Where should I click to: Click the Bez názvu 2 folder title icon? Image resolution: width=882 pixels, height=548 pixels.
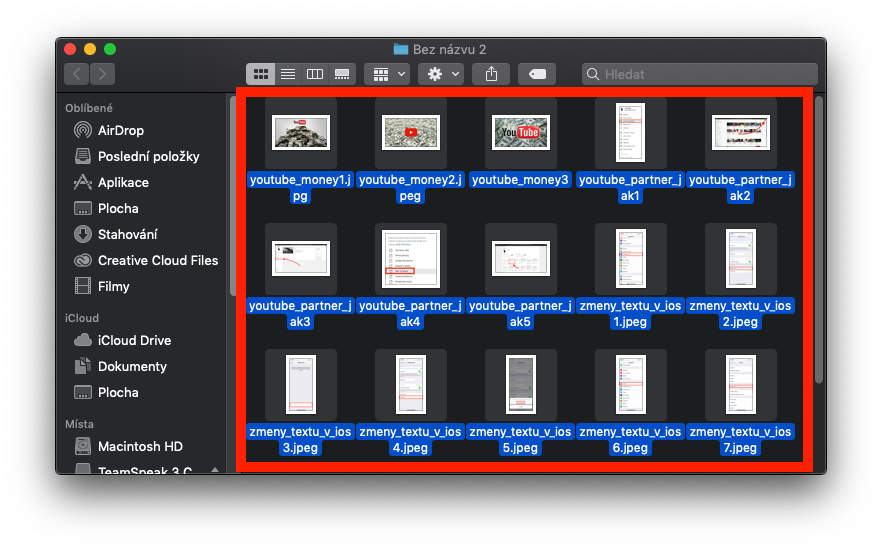point(400,49)
